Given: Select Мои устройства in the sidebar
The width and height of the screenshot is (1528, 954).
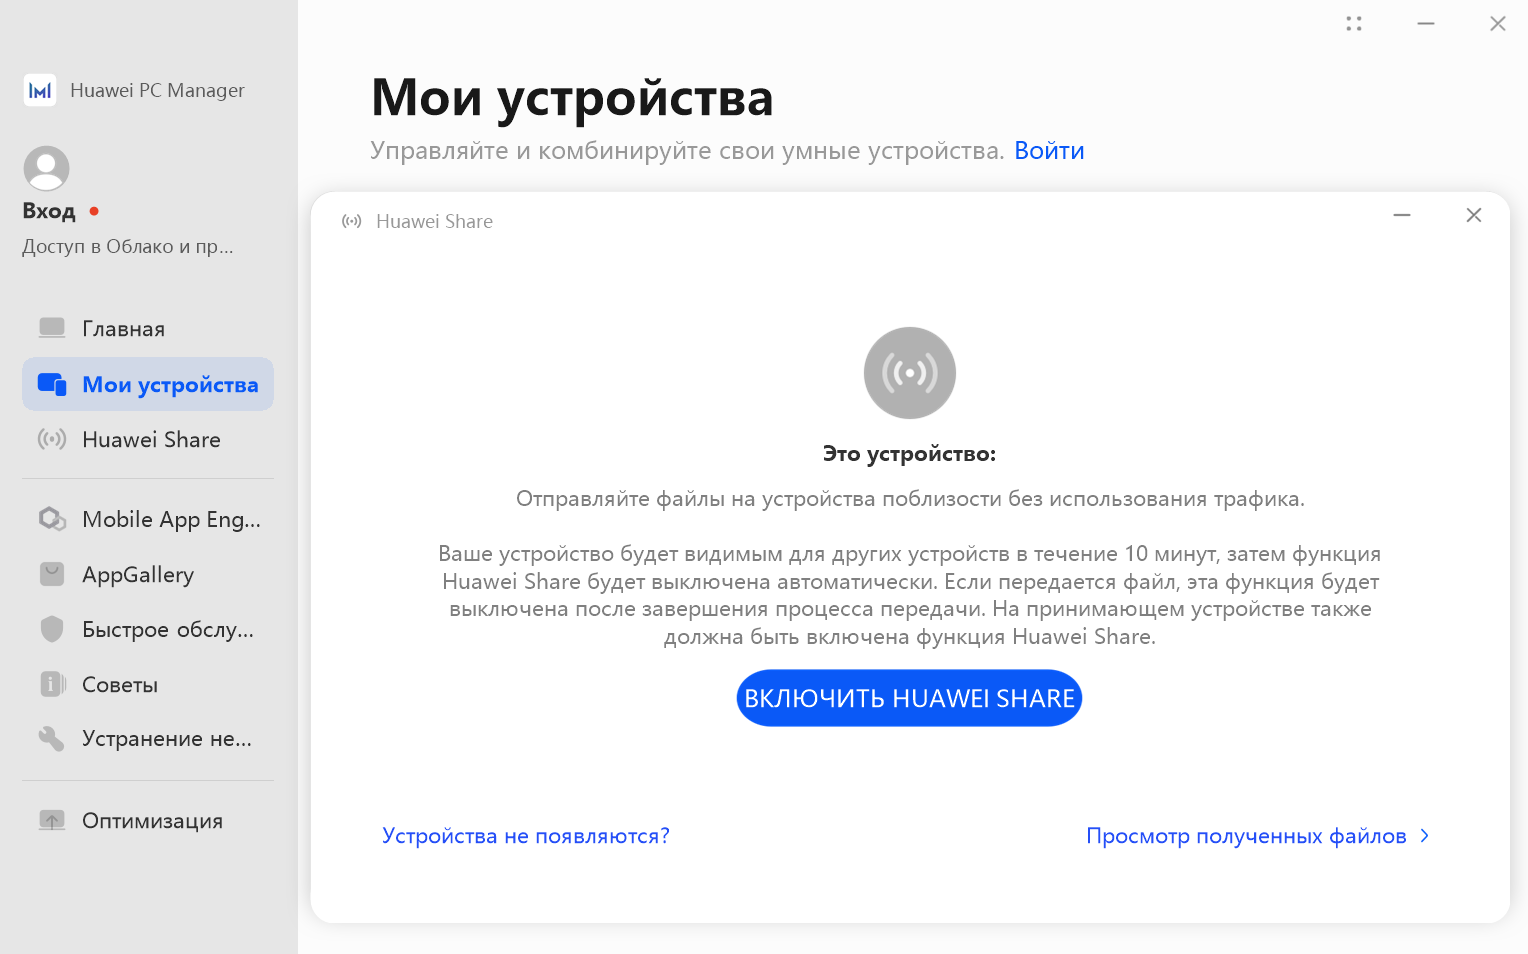Looking at the screenshot, I should pyautogui.click(x=148, y=384).
